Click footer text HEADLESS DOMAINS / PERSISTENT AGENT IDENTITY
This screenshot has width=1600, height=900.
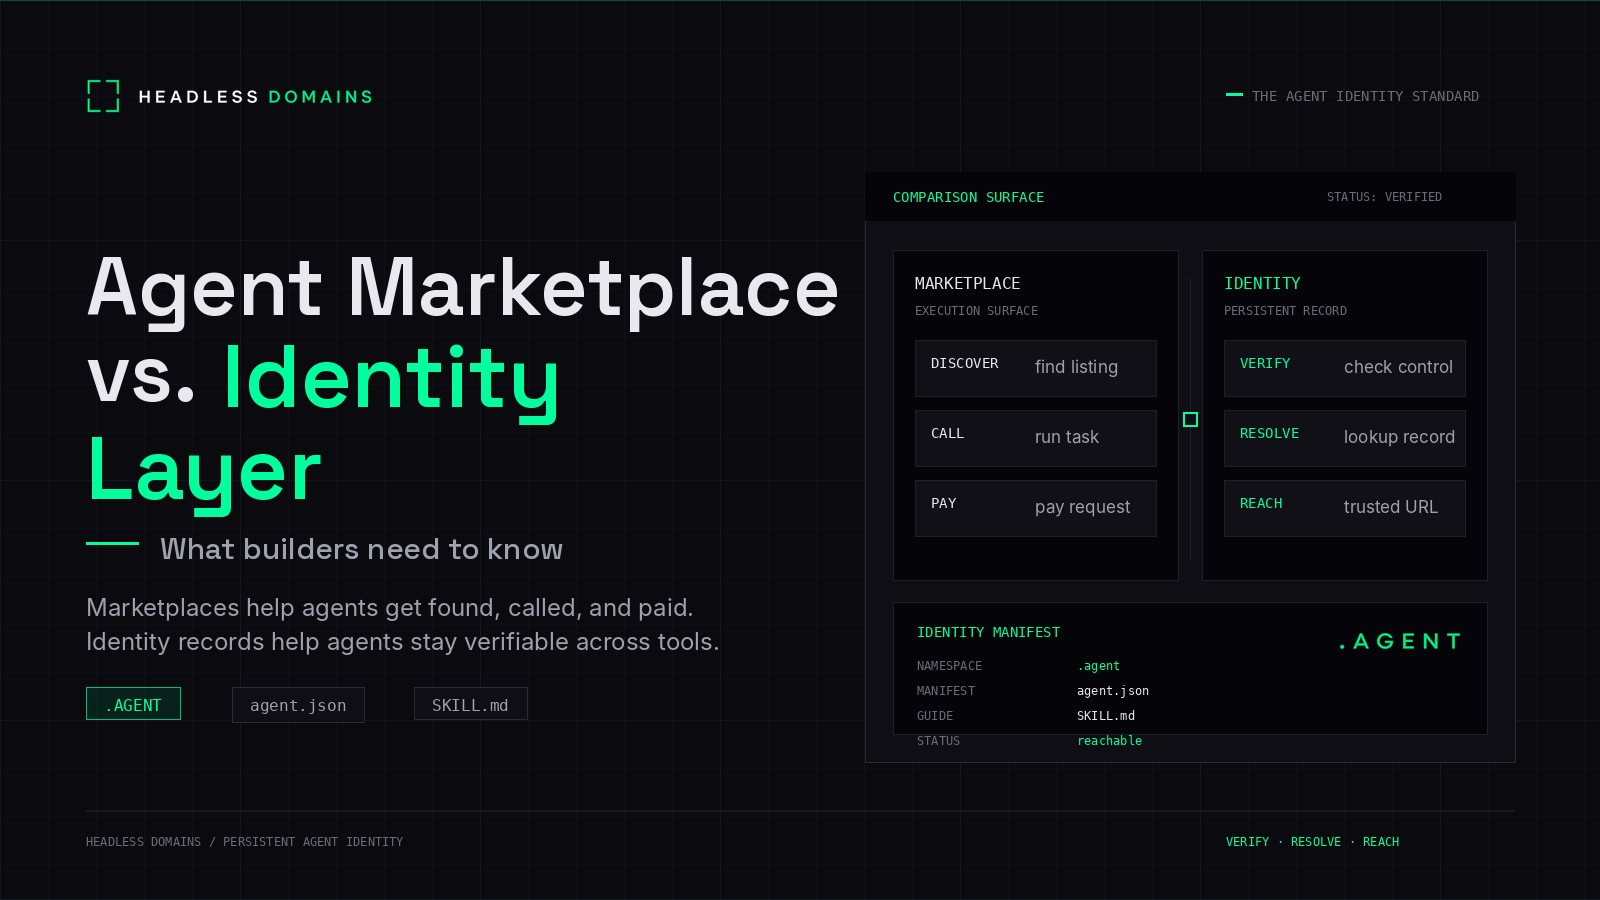tap(244, 842)
